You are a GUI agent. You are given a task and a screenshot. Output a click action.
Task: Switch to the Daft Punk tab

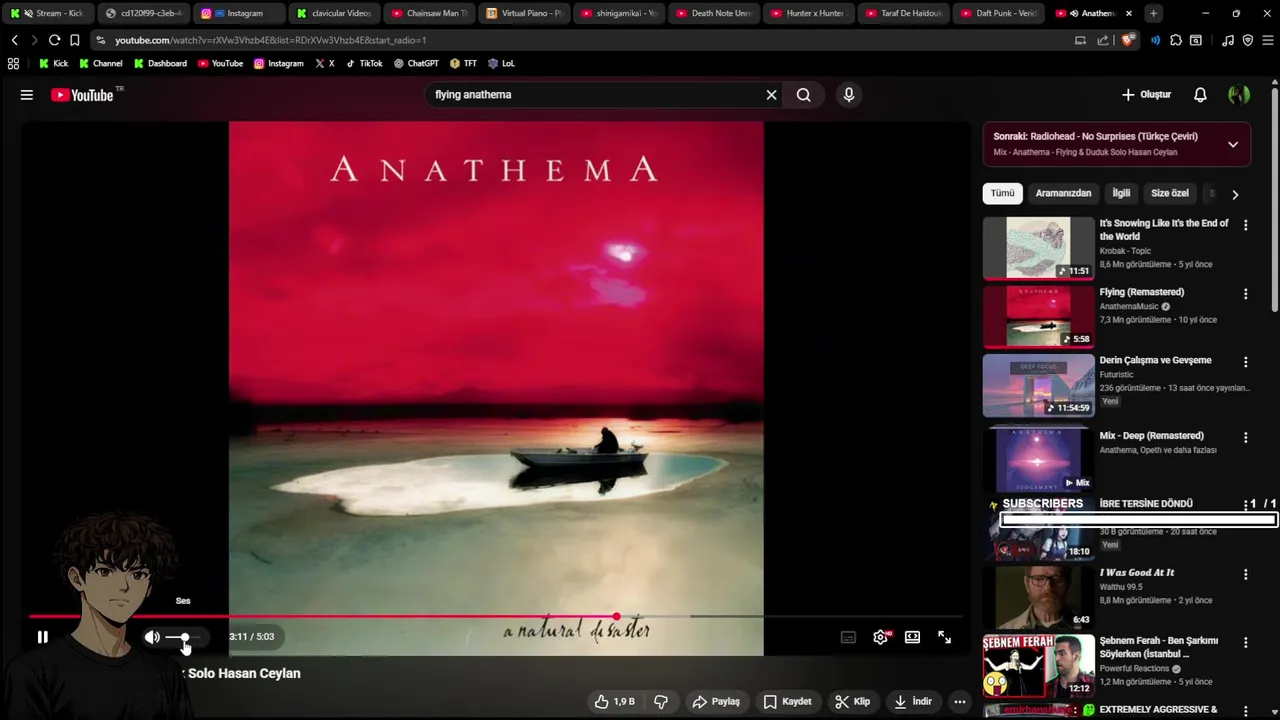click(x=999, y=13)
